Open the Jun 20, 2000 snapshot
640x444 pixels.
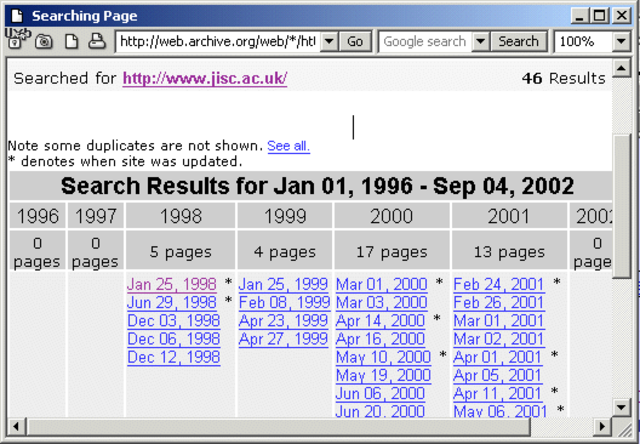click(x=380, y=411)
